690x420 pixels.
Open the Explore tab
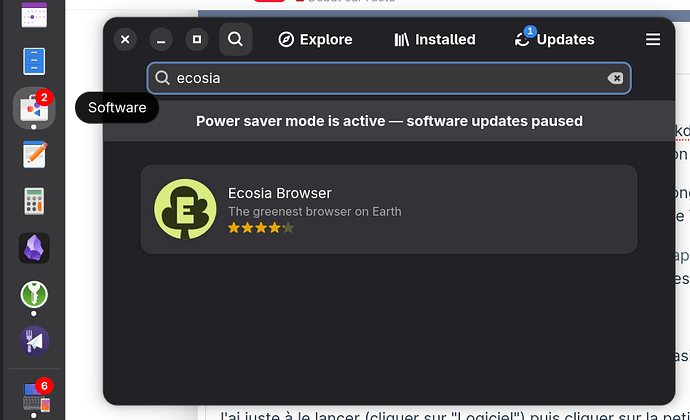315,40
